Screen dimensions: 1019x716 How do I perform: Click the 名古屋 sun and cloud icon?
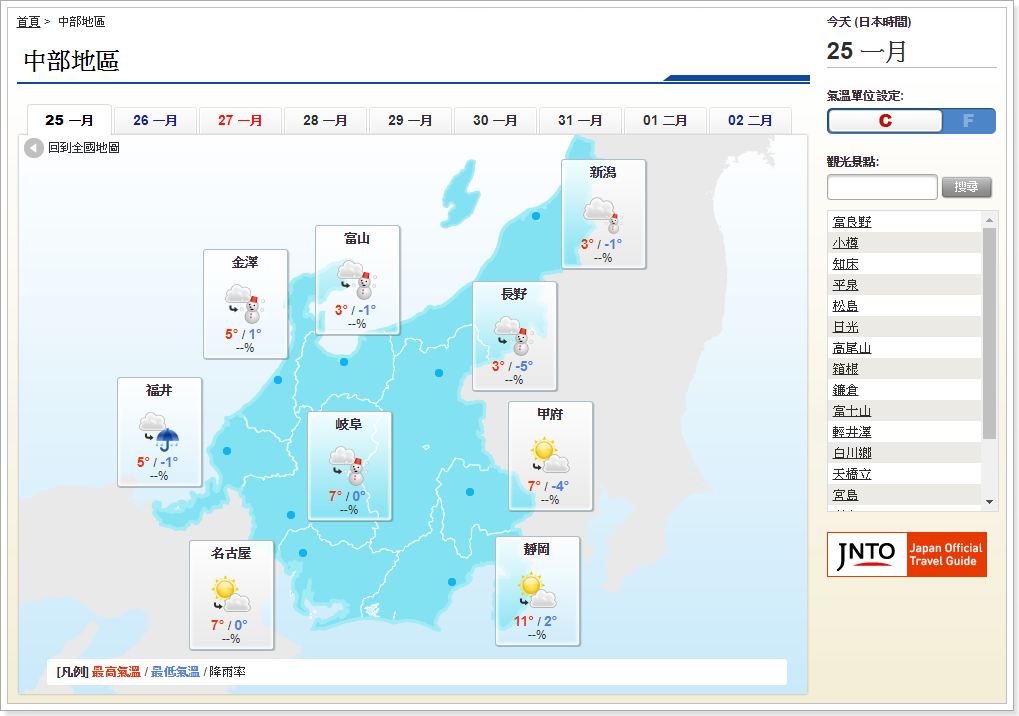(231, 595)
